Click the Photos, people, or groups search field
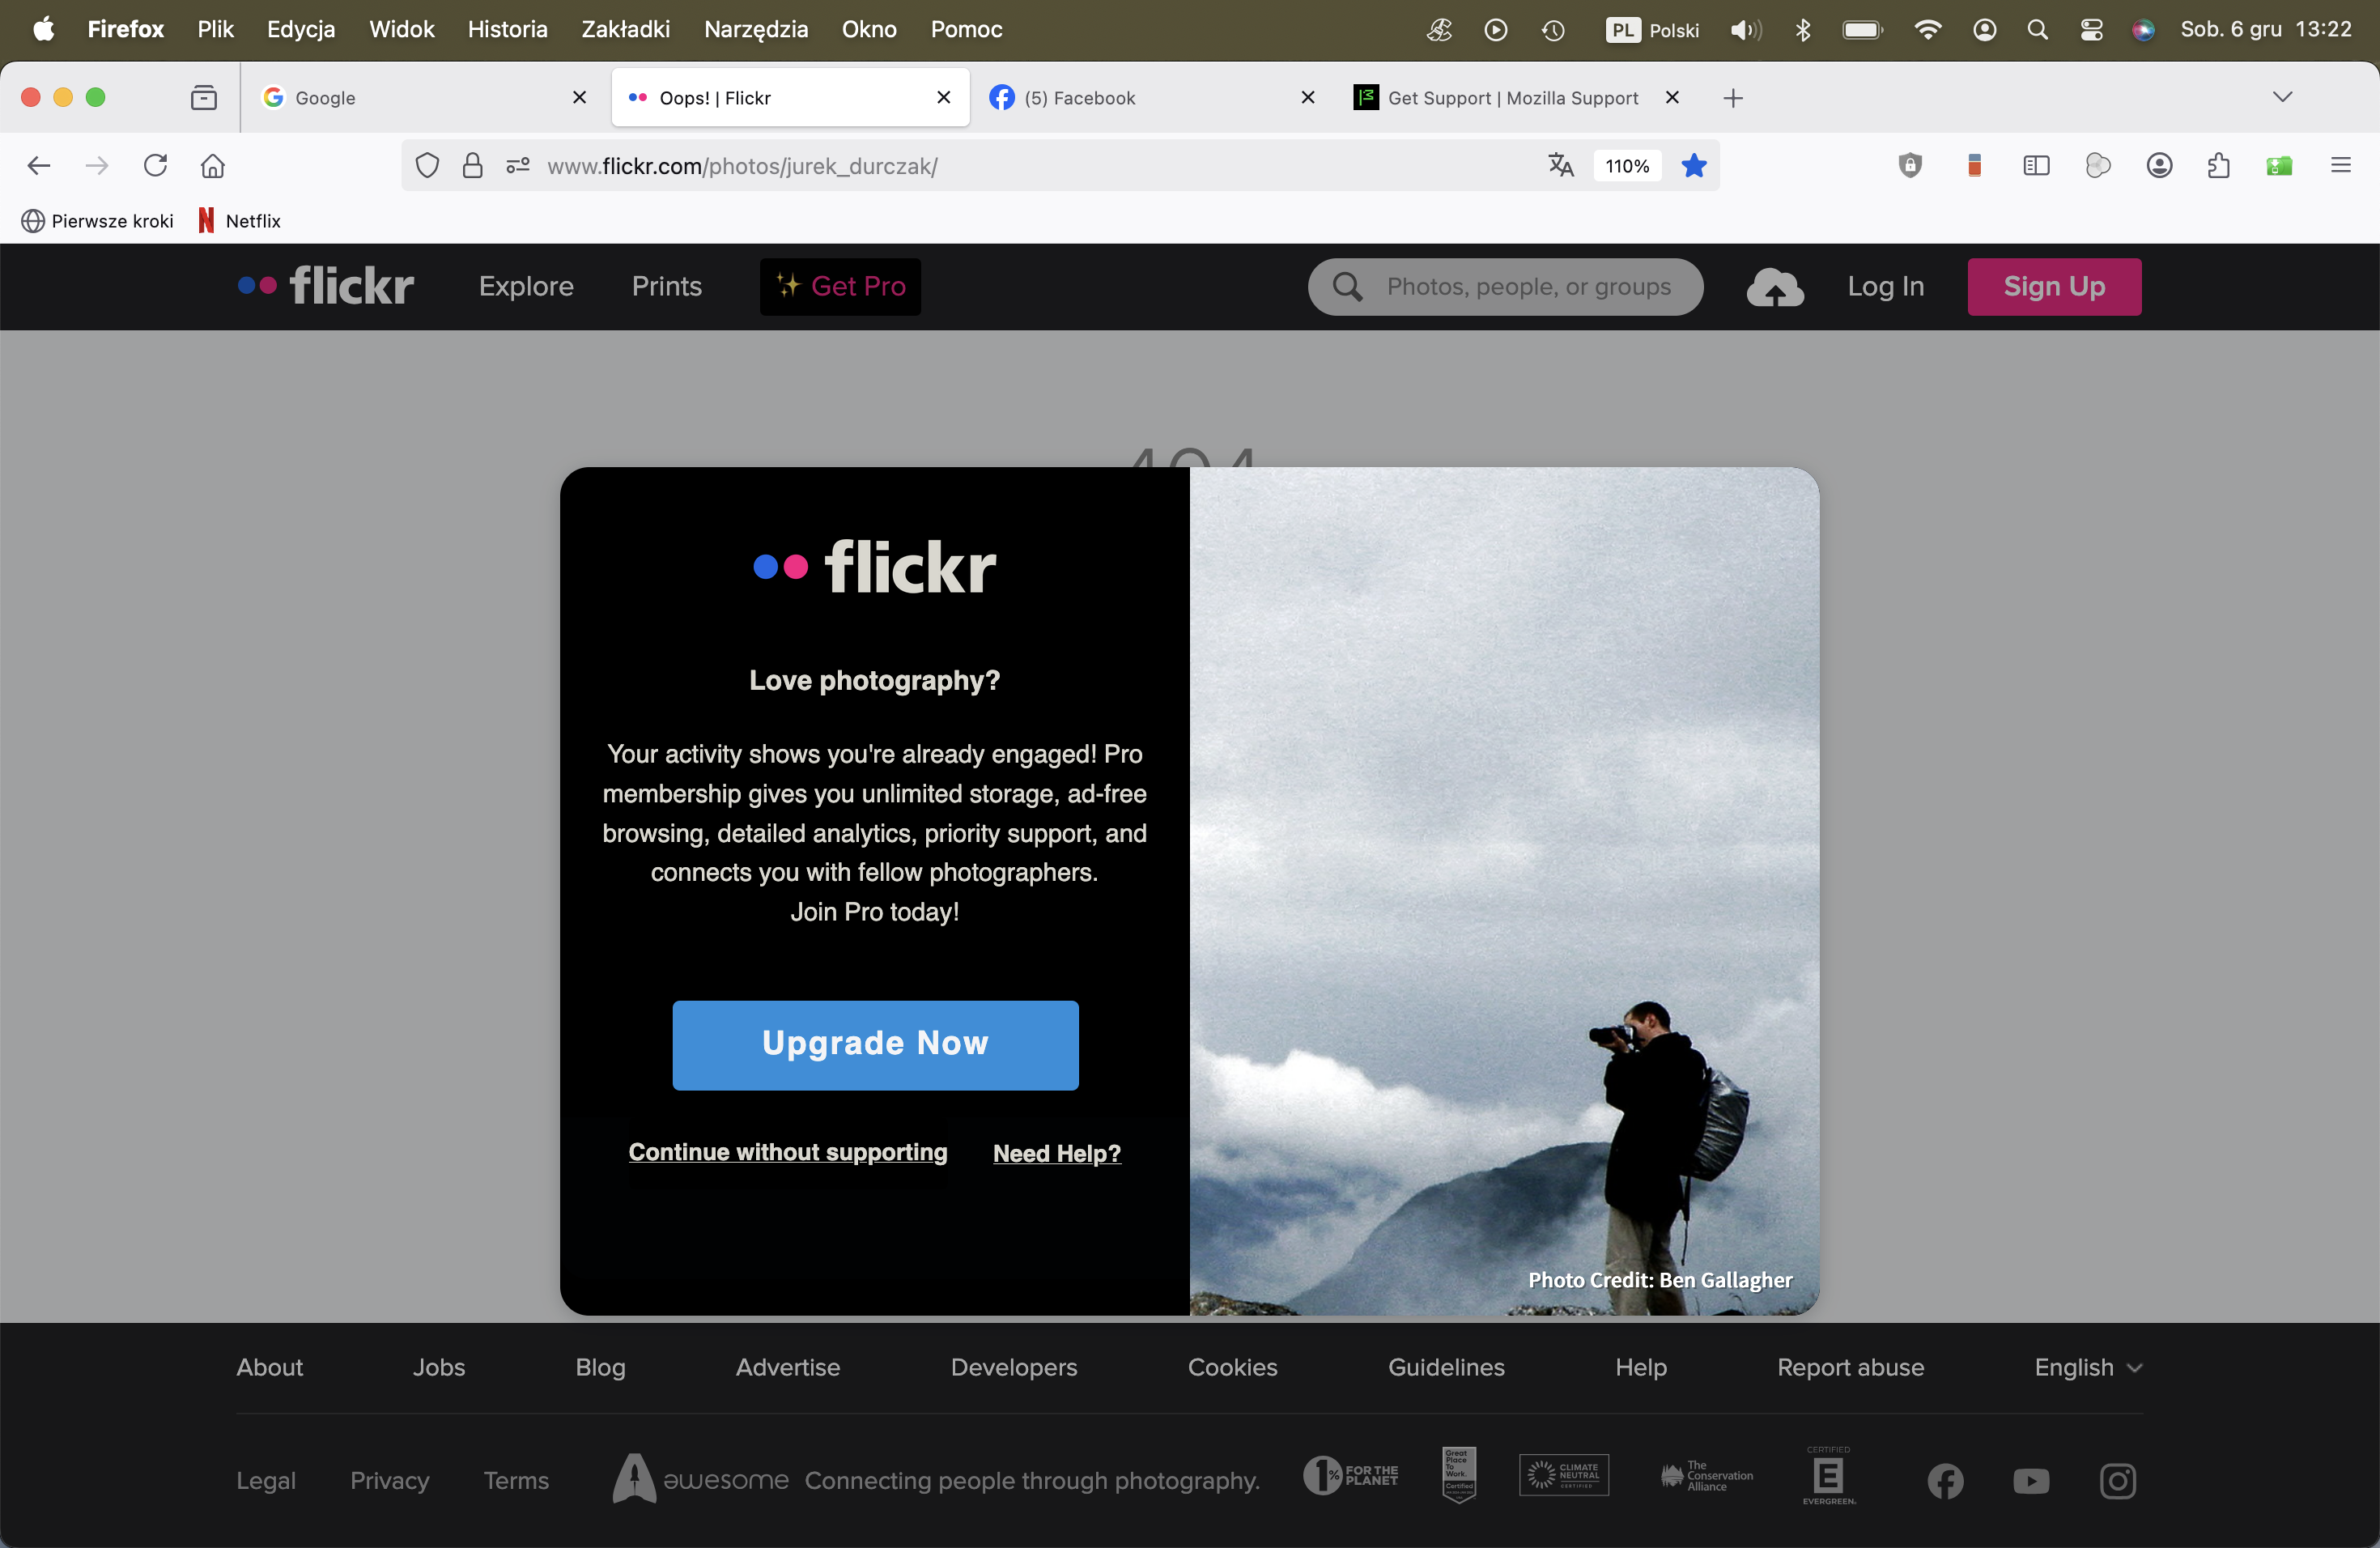Image resolution: width=2380 pixels, height=1548 pixels. tap(1528, 287)
